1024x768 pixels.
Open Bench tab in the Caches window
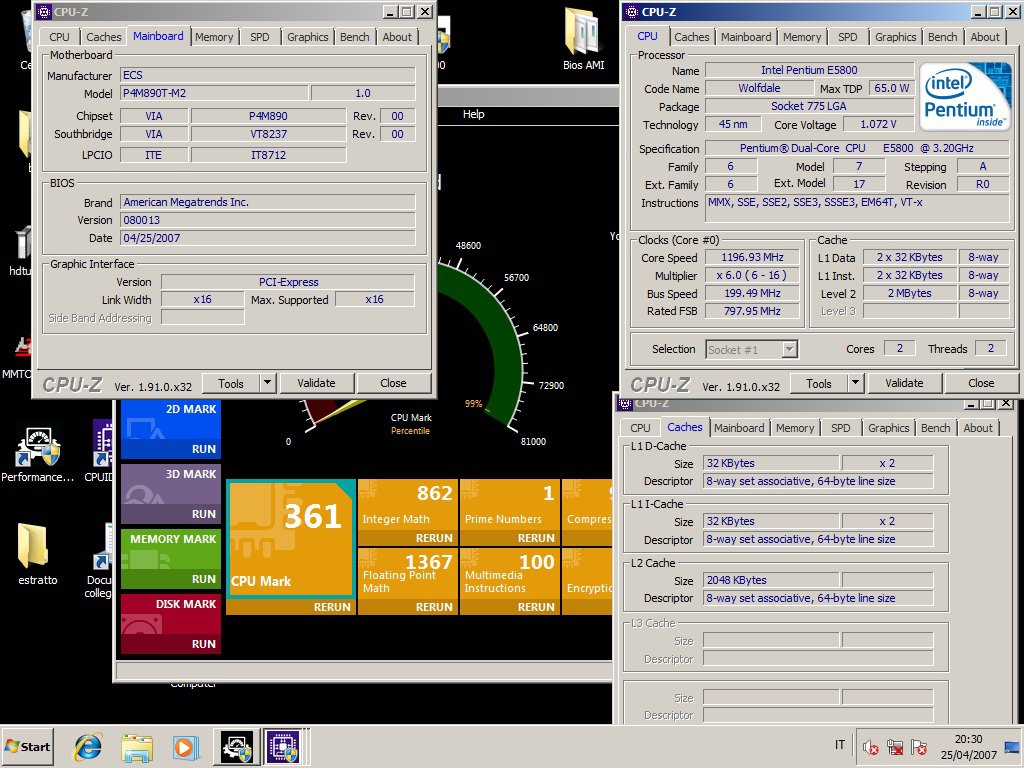[935, 428]
